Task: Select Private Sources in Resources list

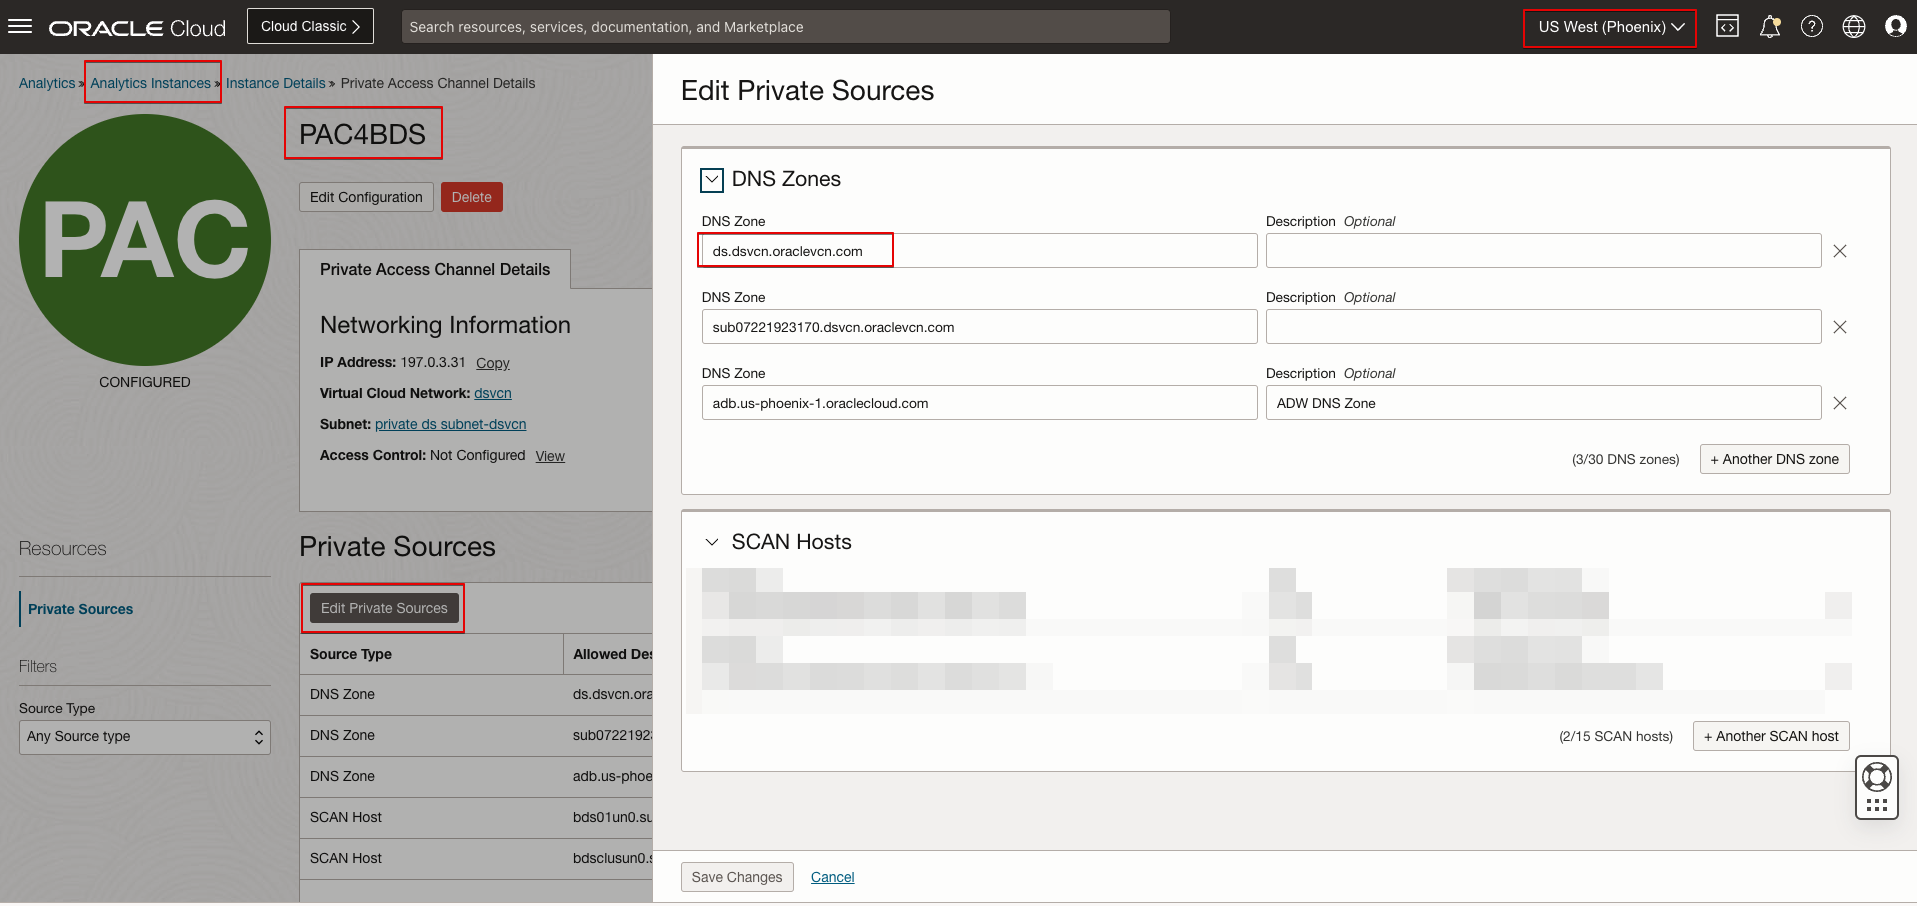Action: 80,609
